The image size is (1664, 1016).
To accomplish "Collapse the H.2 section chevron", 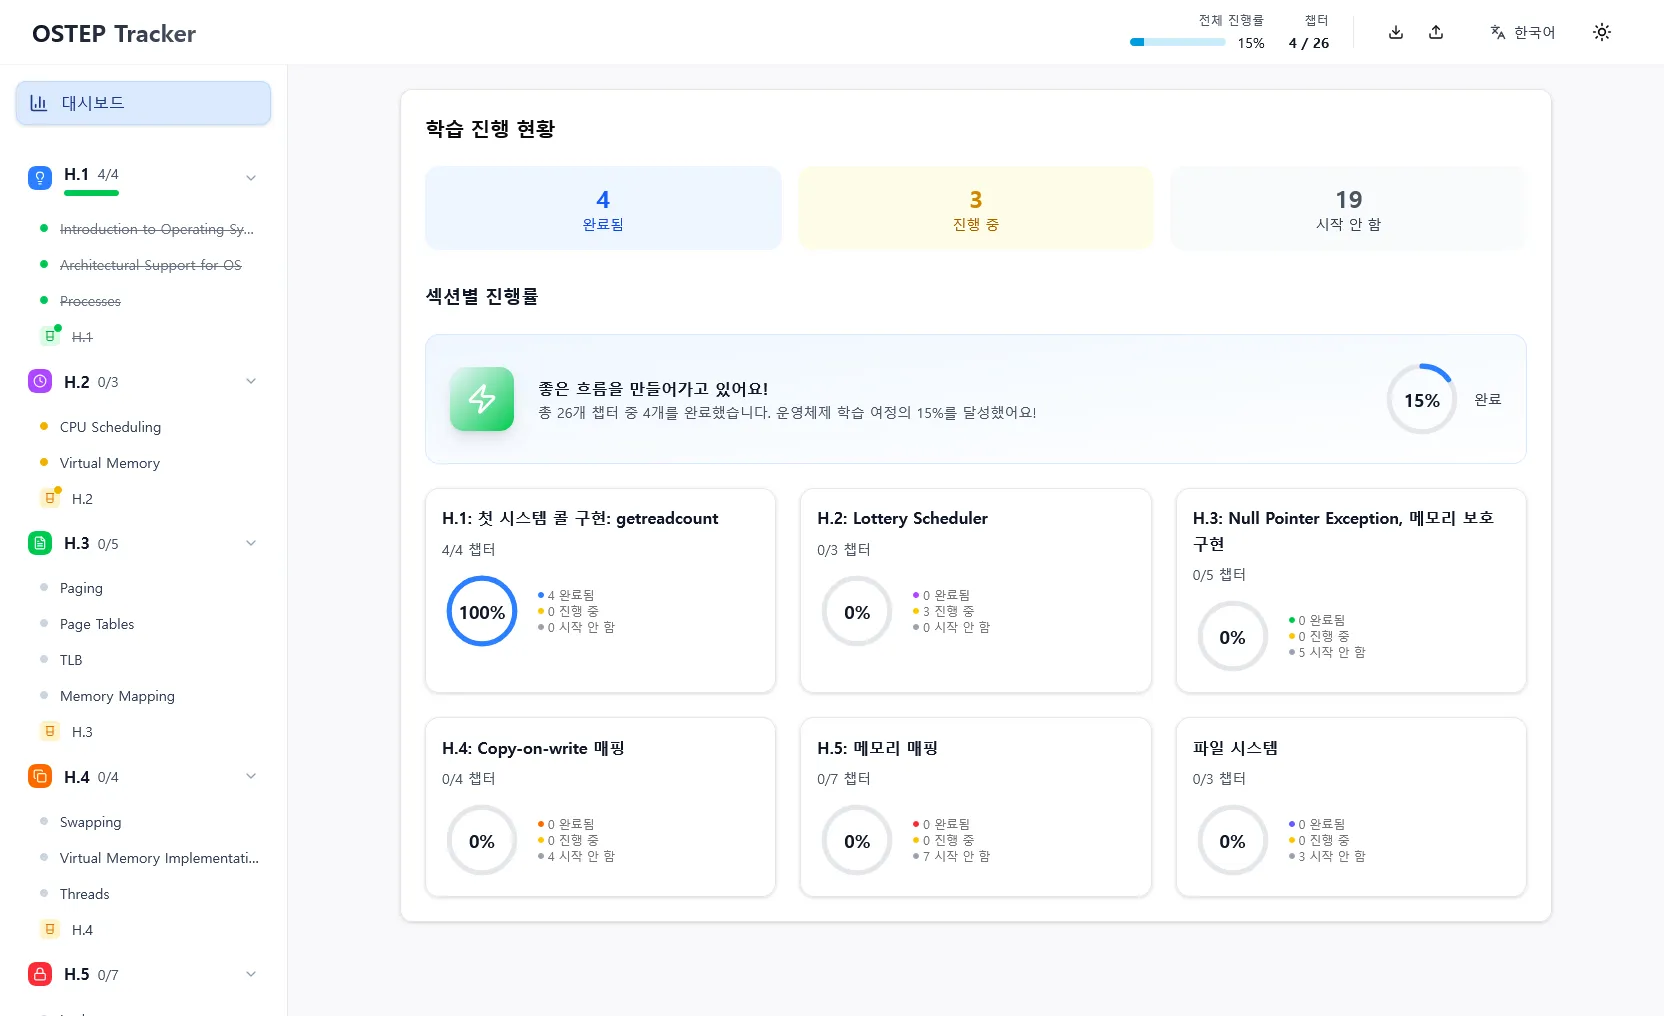I will [x=251, y=381].
